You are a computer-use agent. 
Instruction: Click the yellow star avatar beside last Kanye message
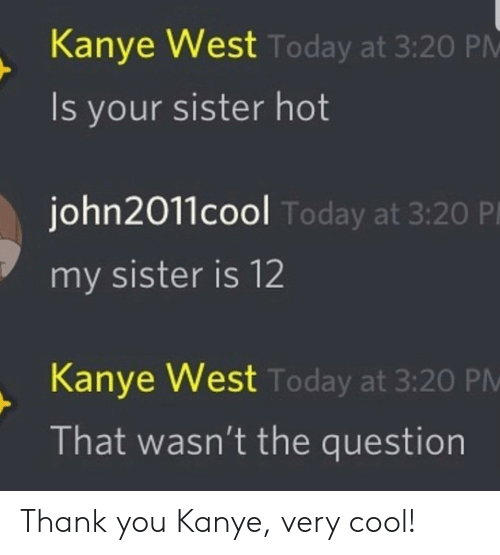click(5, 404)
